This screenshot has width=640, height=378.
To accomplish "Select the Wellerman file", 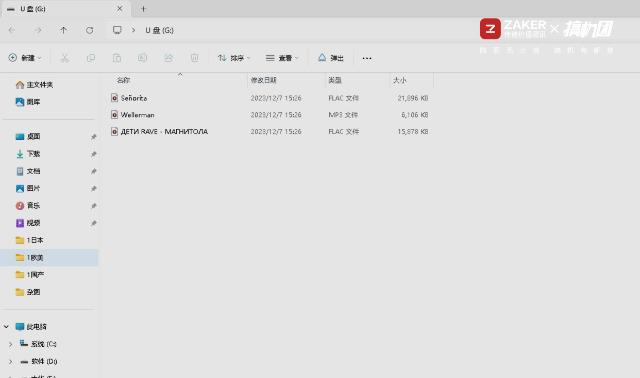I will point(138,115).
